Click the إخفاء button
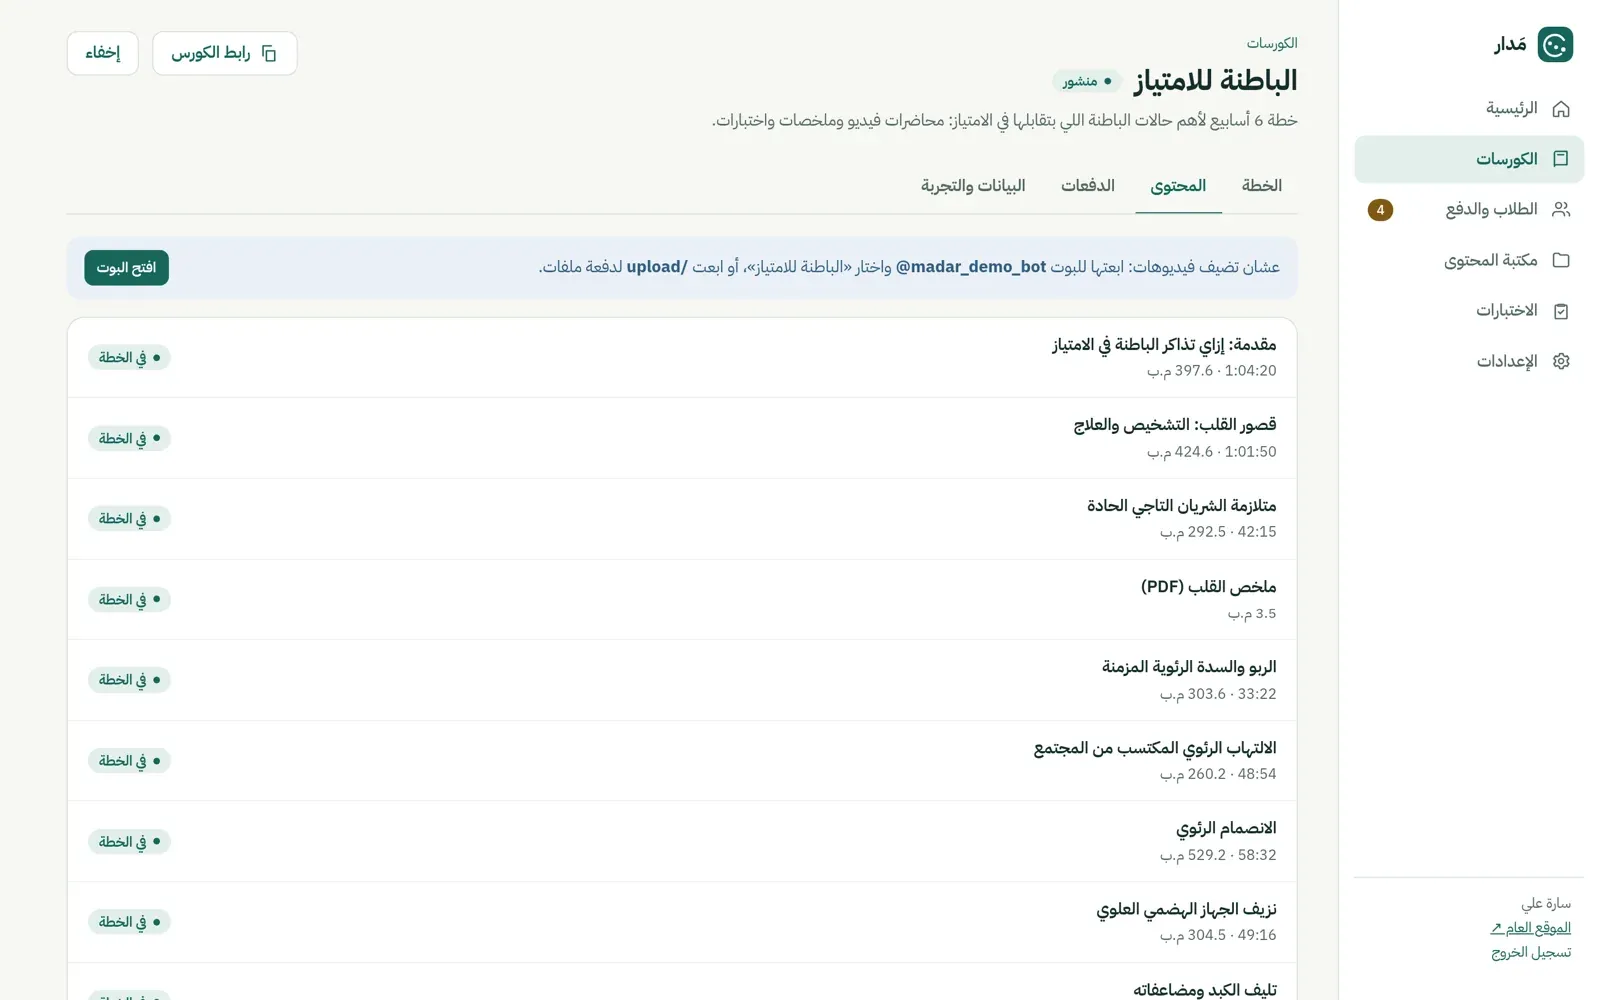The image size is (1600, 1000). point(103,53)
